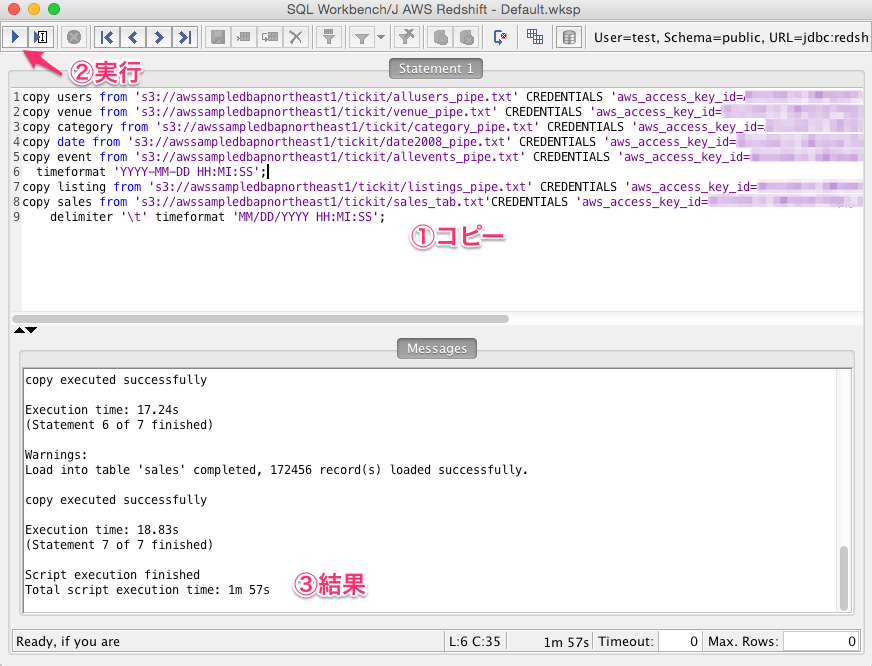Click the L:6 C:35 cursor position indicator

click(474, 642)
